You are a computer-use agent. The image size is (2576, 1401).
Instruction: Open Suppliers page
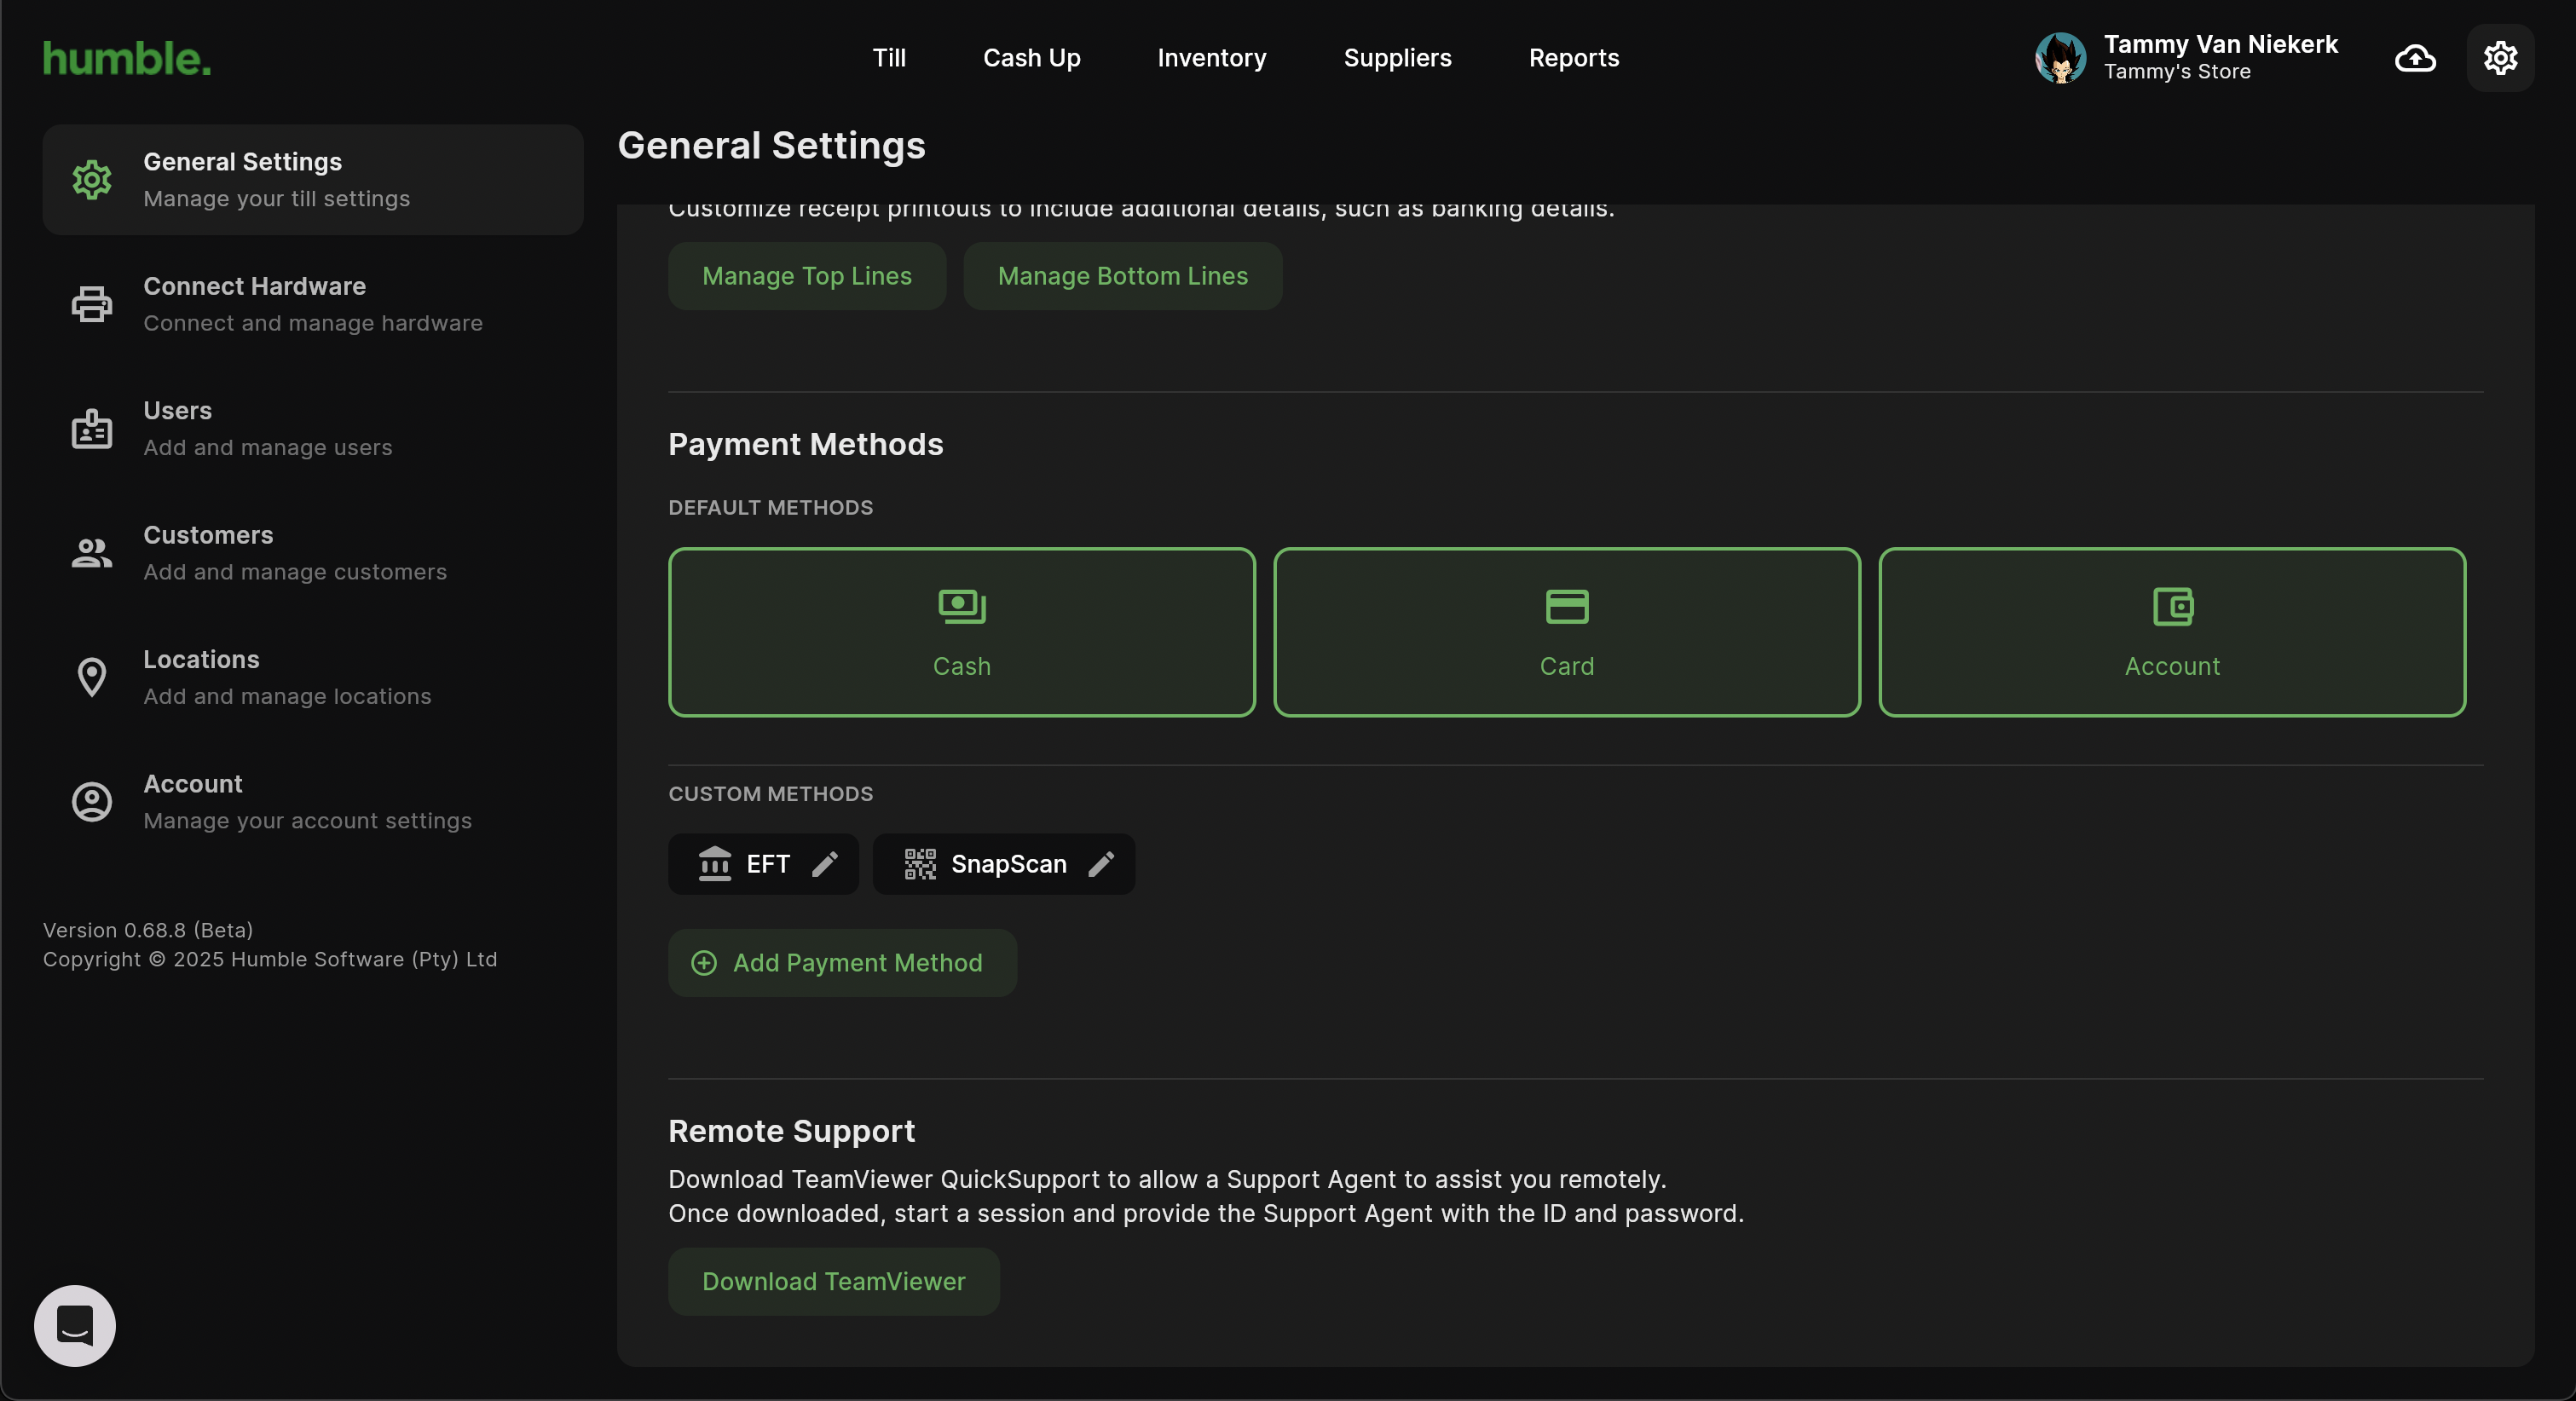(x=1397, y=58)
